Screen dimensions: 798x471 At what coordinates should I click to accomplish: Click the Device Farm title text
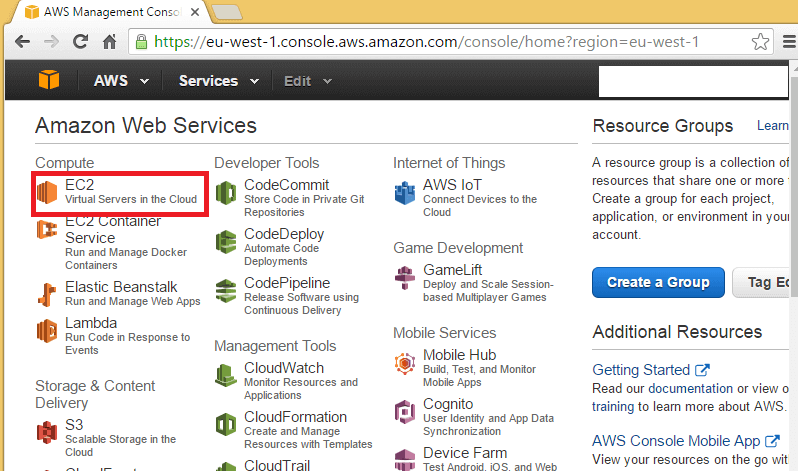pyautogui.click(x=465, y=453)
